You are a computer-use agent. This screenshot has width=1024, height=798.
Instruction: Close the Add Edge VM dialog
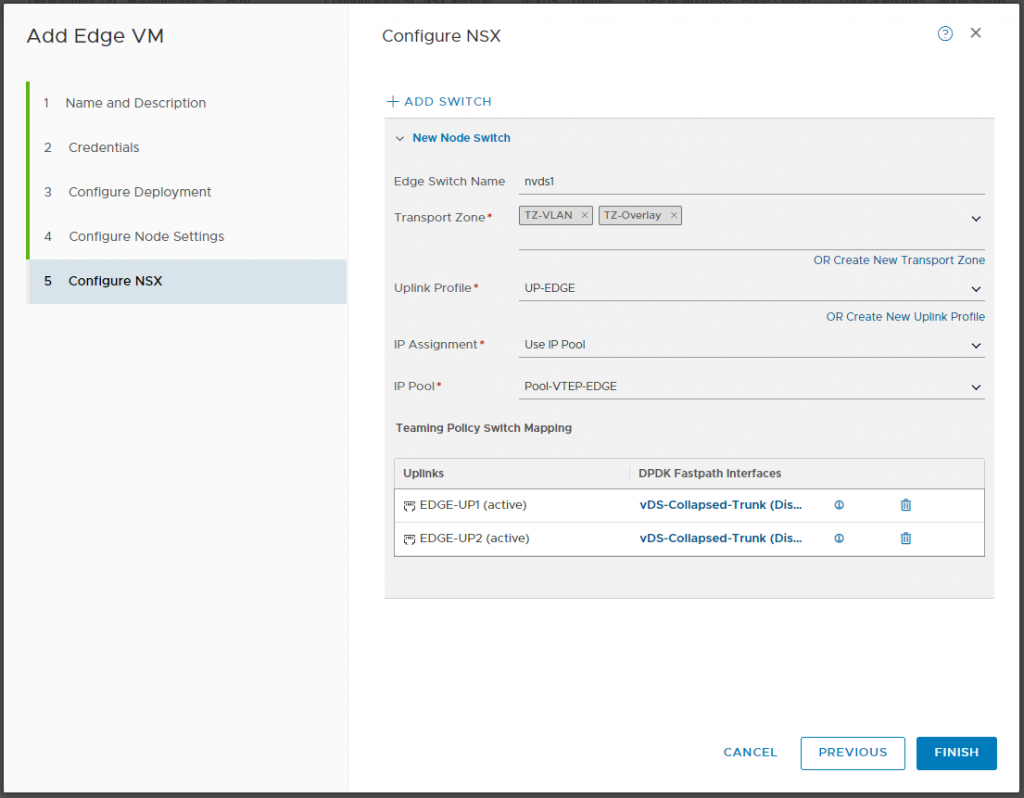pos(976,33)
